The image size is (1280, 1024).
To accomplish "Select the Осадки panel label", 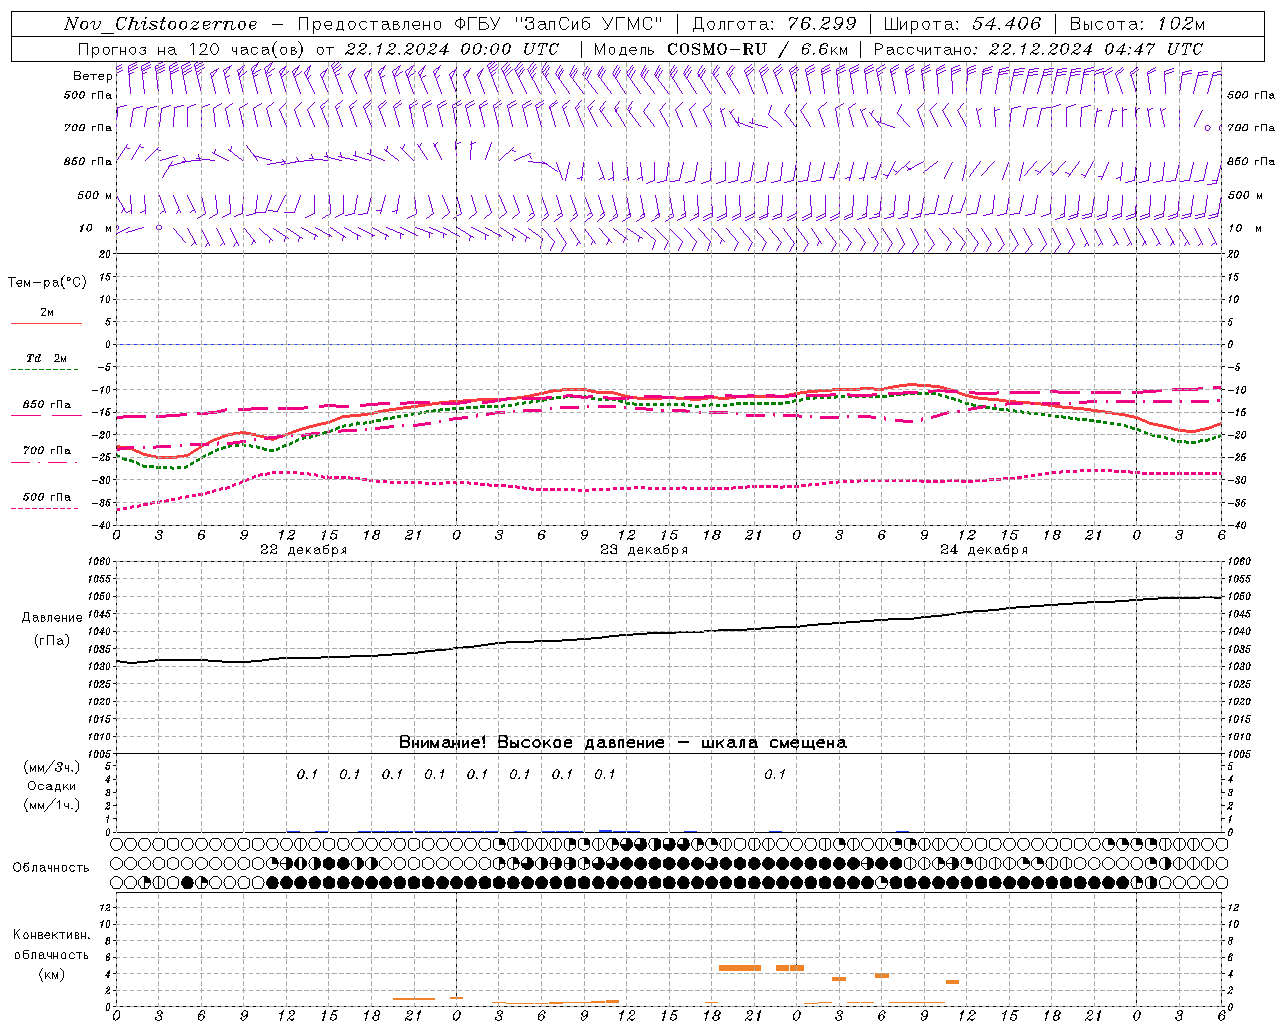I will 52,786.
